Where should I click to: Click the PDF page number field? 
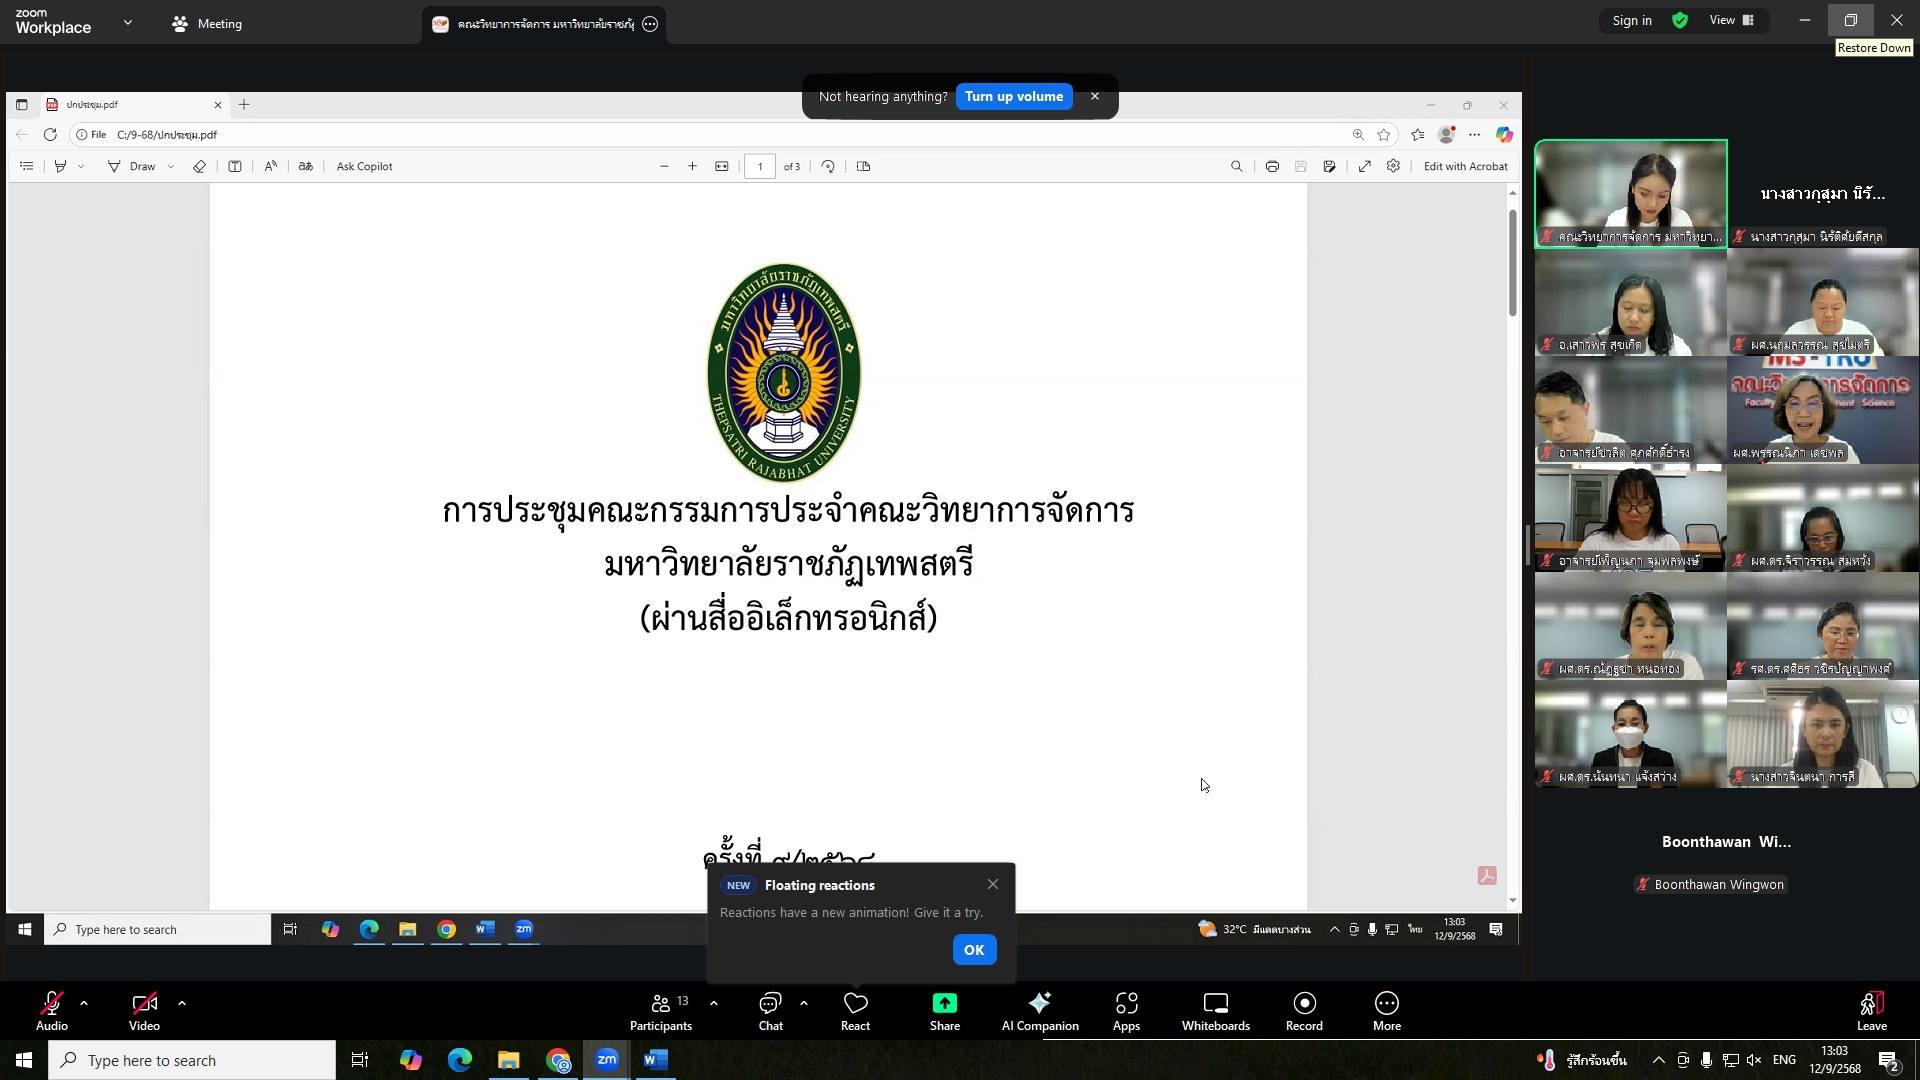pos(760,167)
